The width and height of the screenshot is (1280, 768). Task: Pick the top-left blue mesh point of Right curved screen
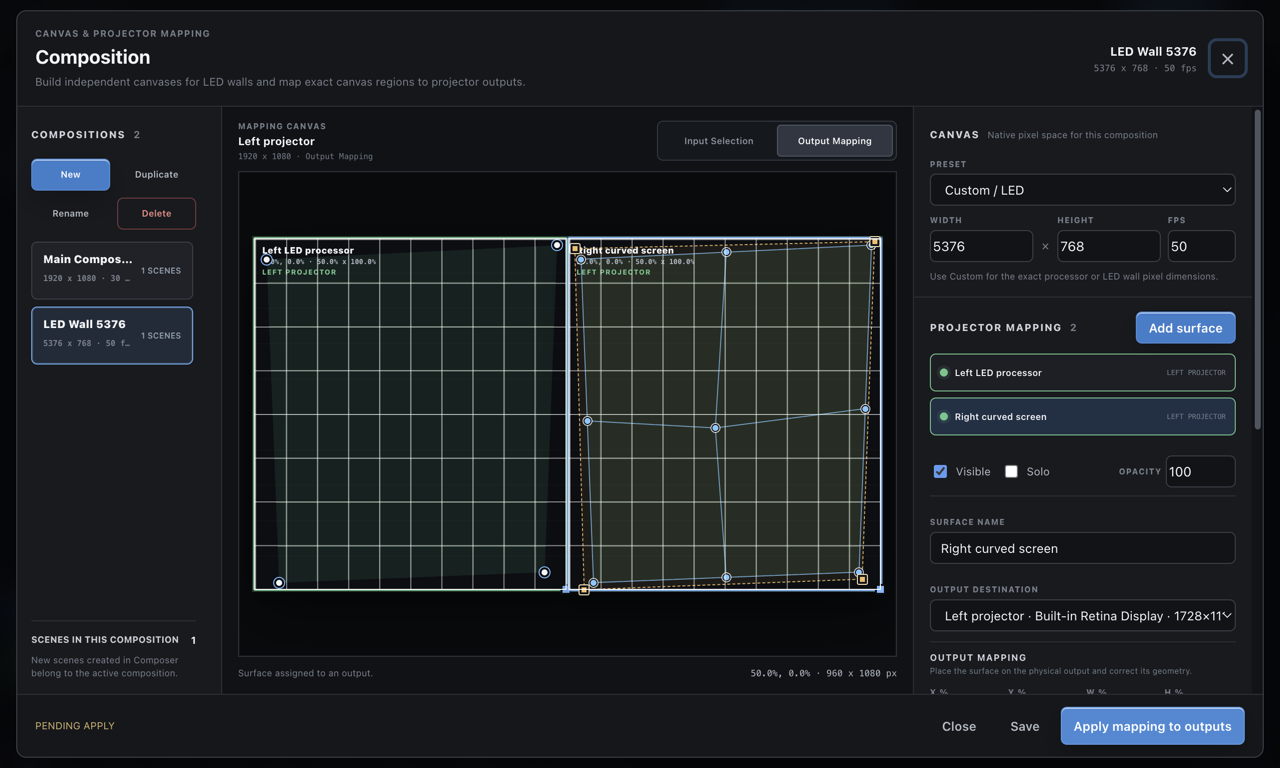click(x=581, y=260)
